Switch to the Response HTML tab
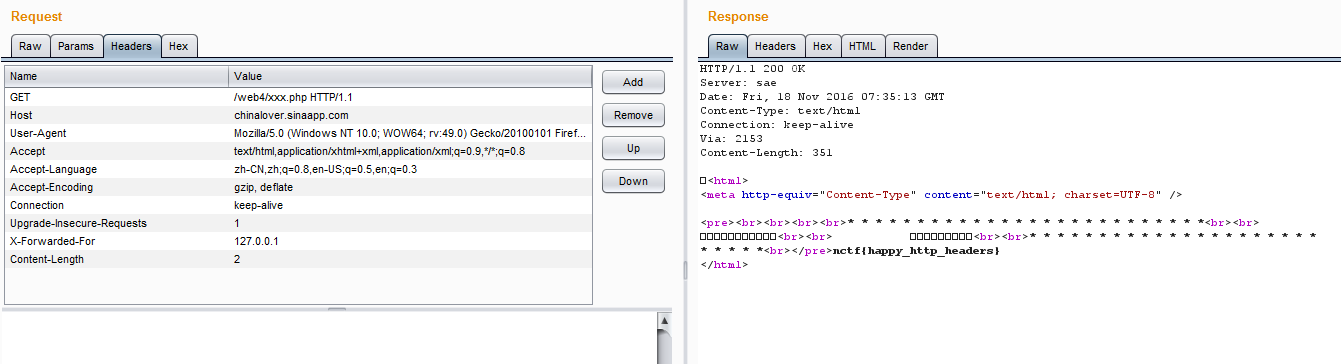This screenshot has width=1341, height=364. [862, 46]
